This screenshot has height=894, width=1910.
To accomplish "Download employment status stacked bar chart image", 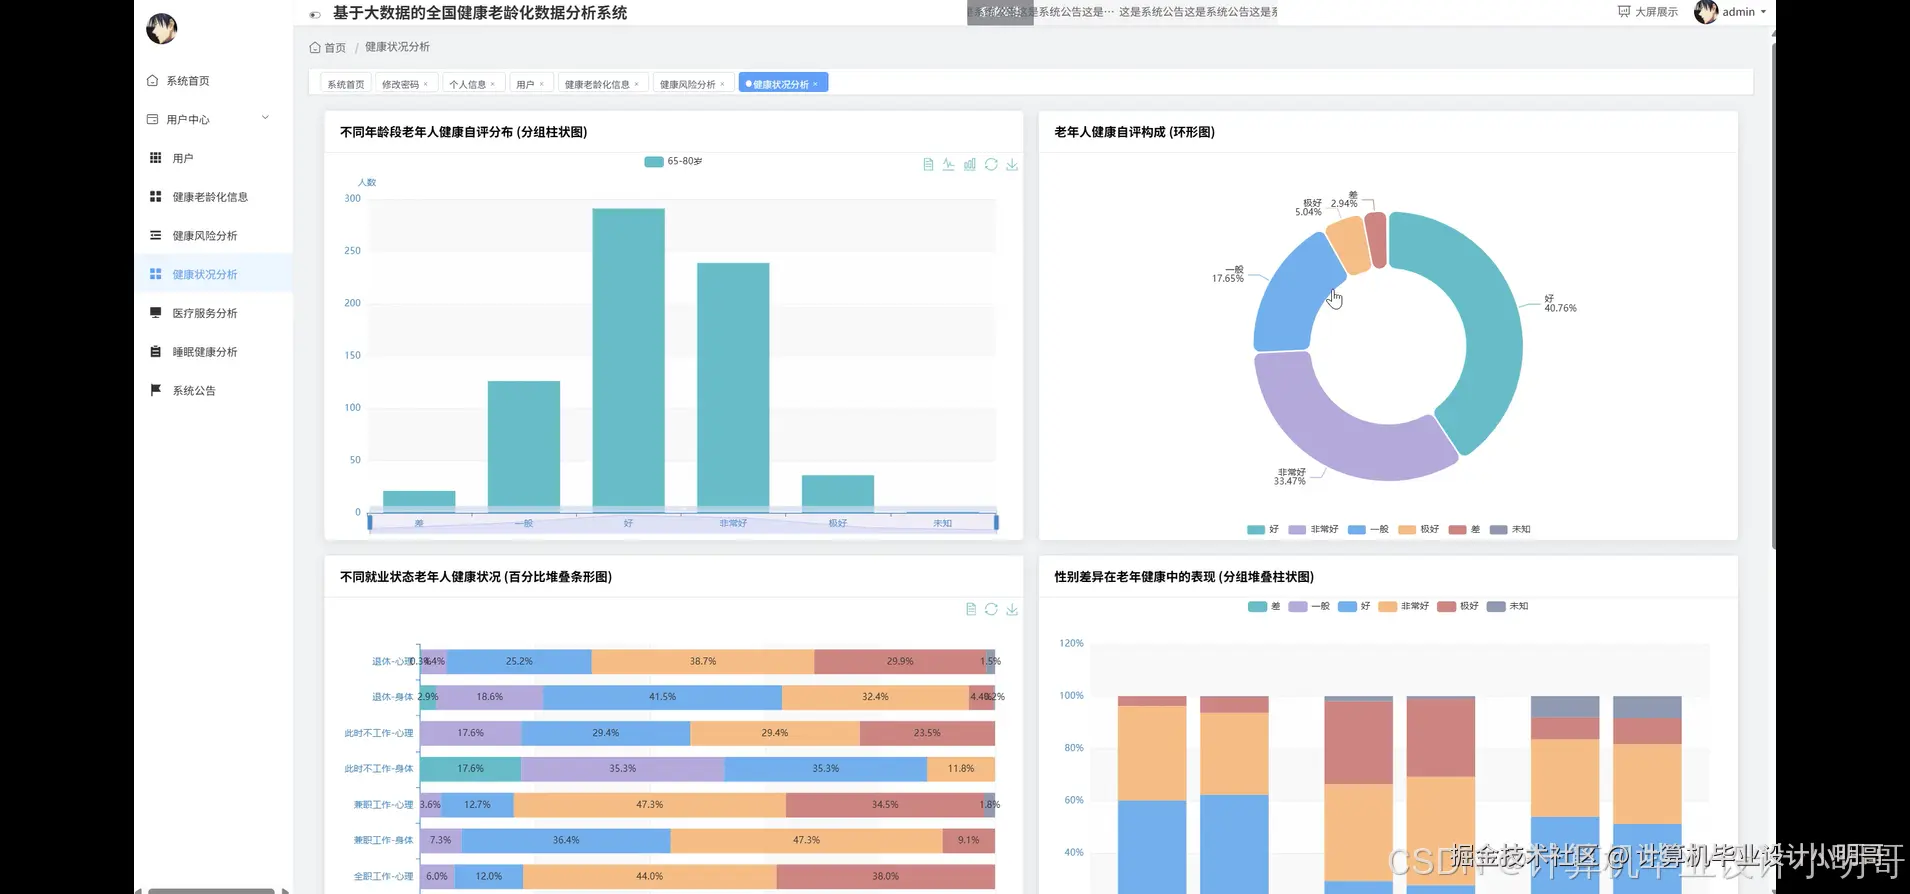I will tap(1012, 609).
